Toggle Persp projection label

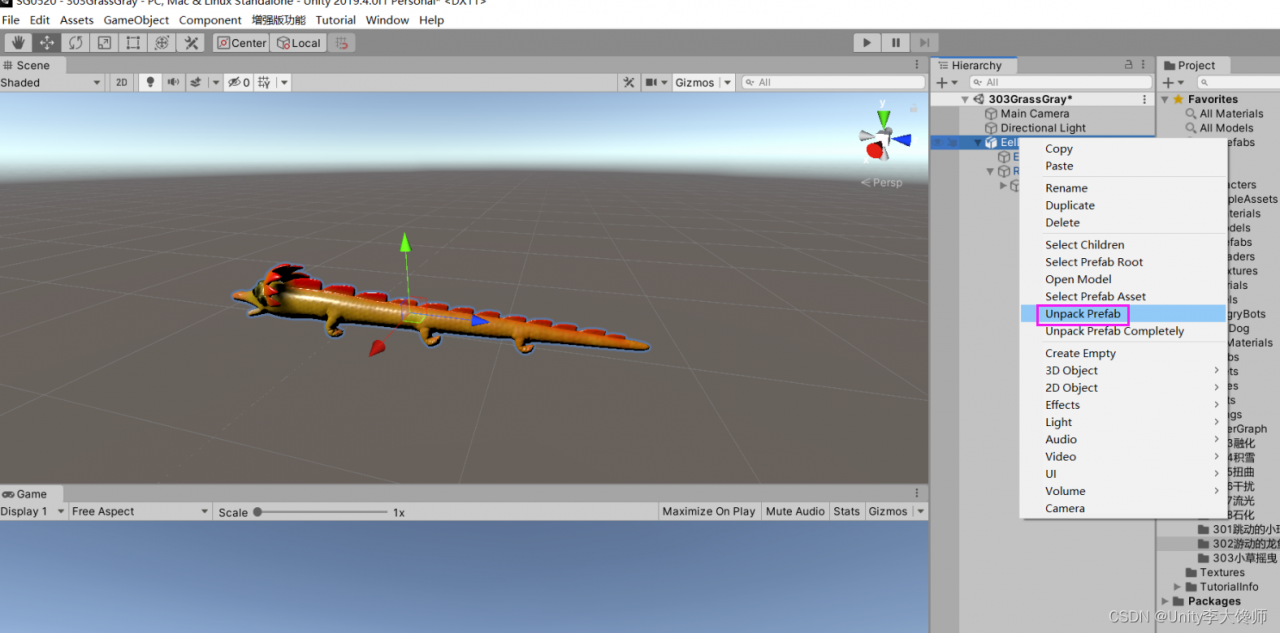pyautogui.click(x=881, y=183)
